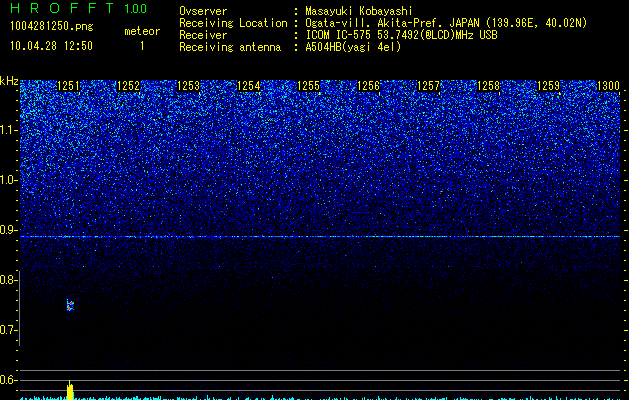
Task: Click the kHz axis unit label
Action: 9,81
